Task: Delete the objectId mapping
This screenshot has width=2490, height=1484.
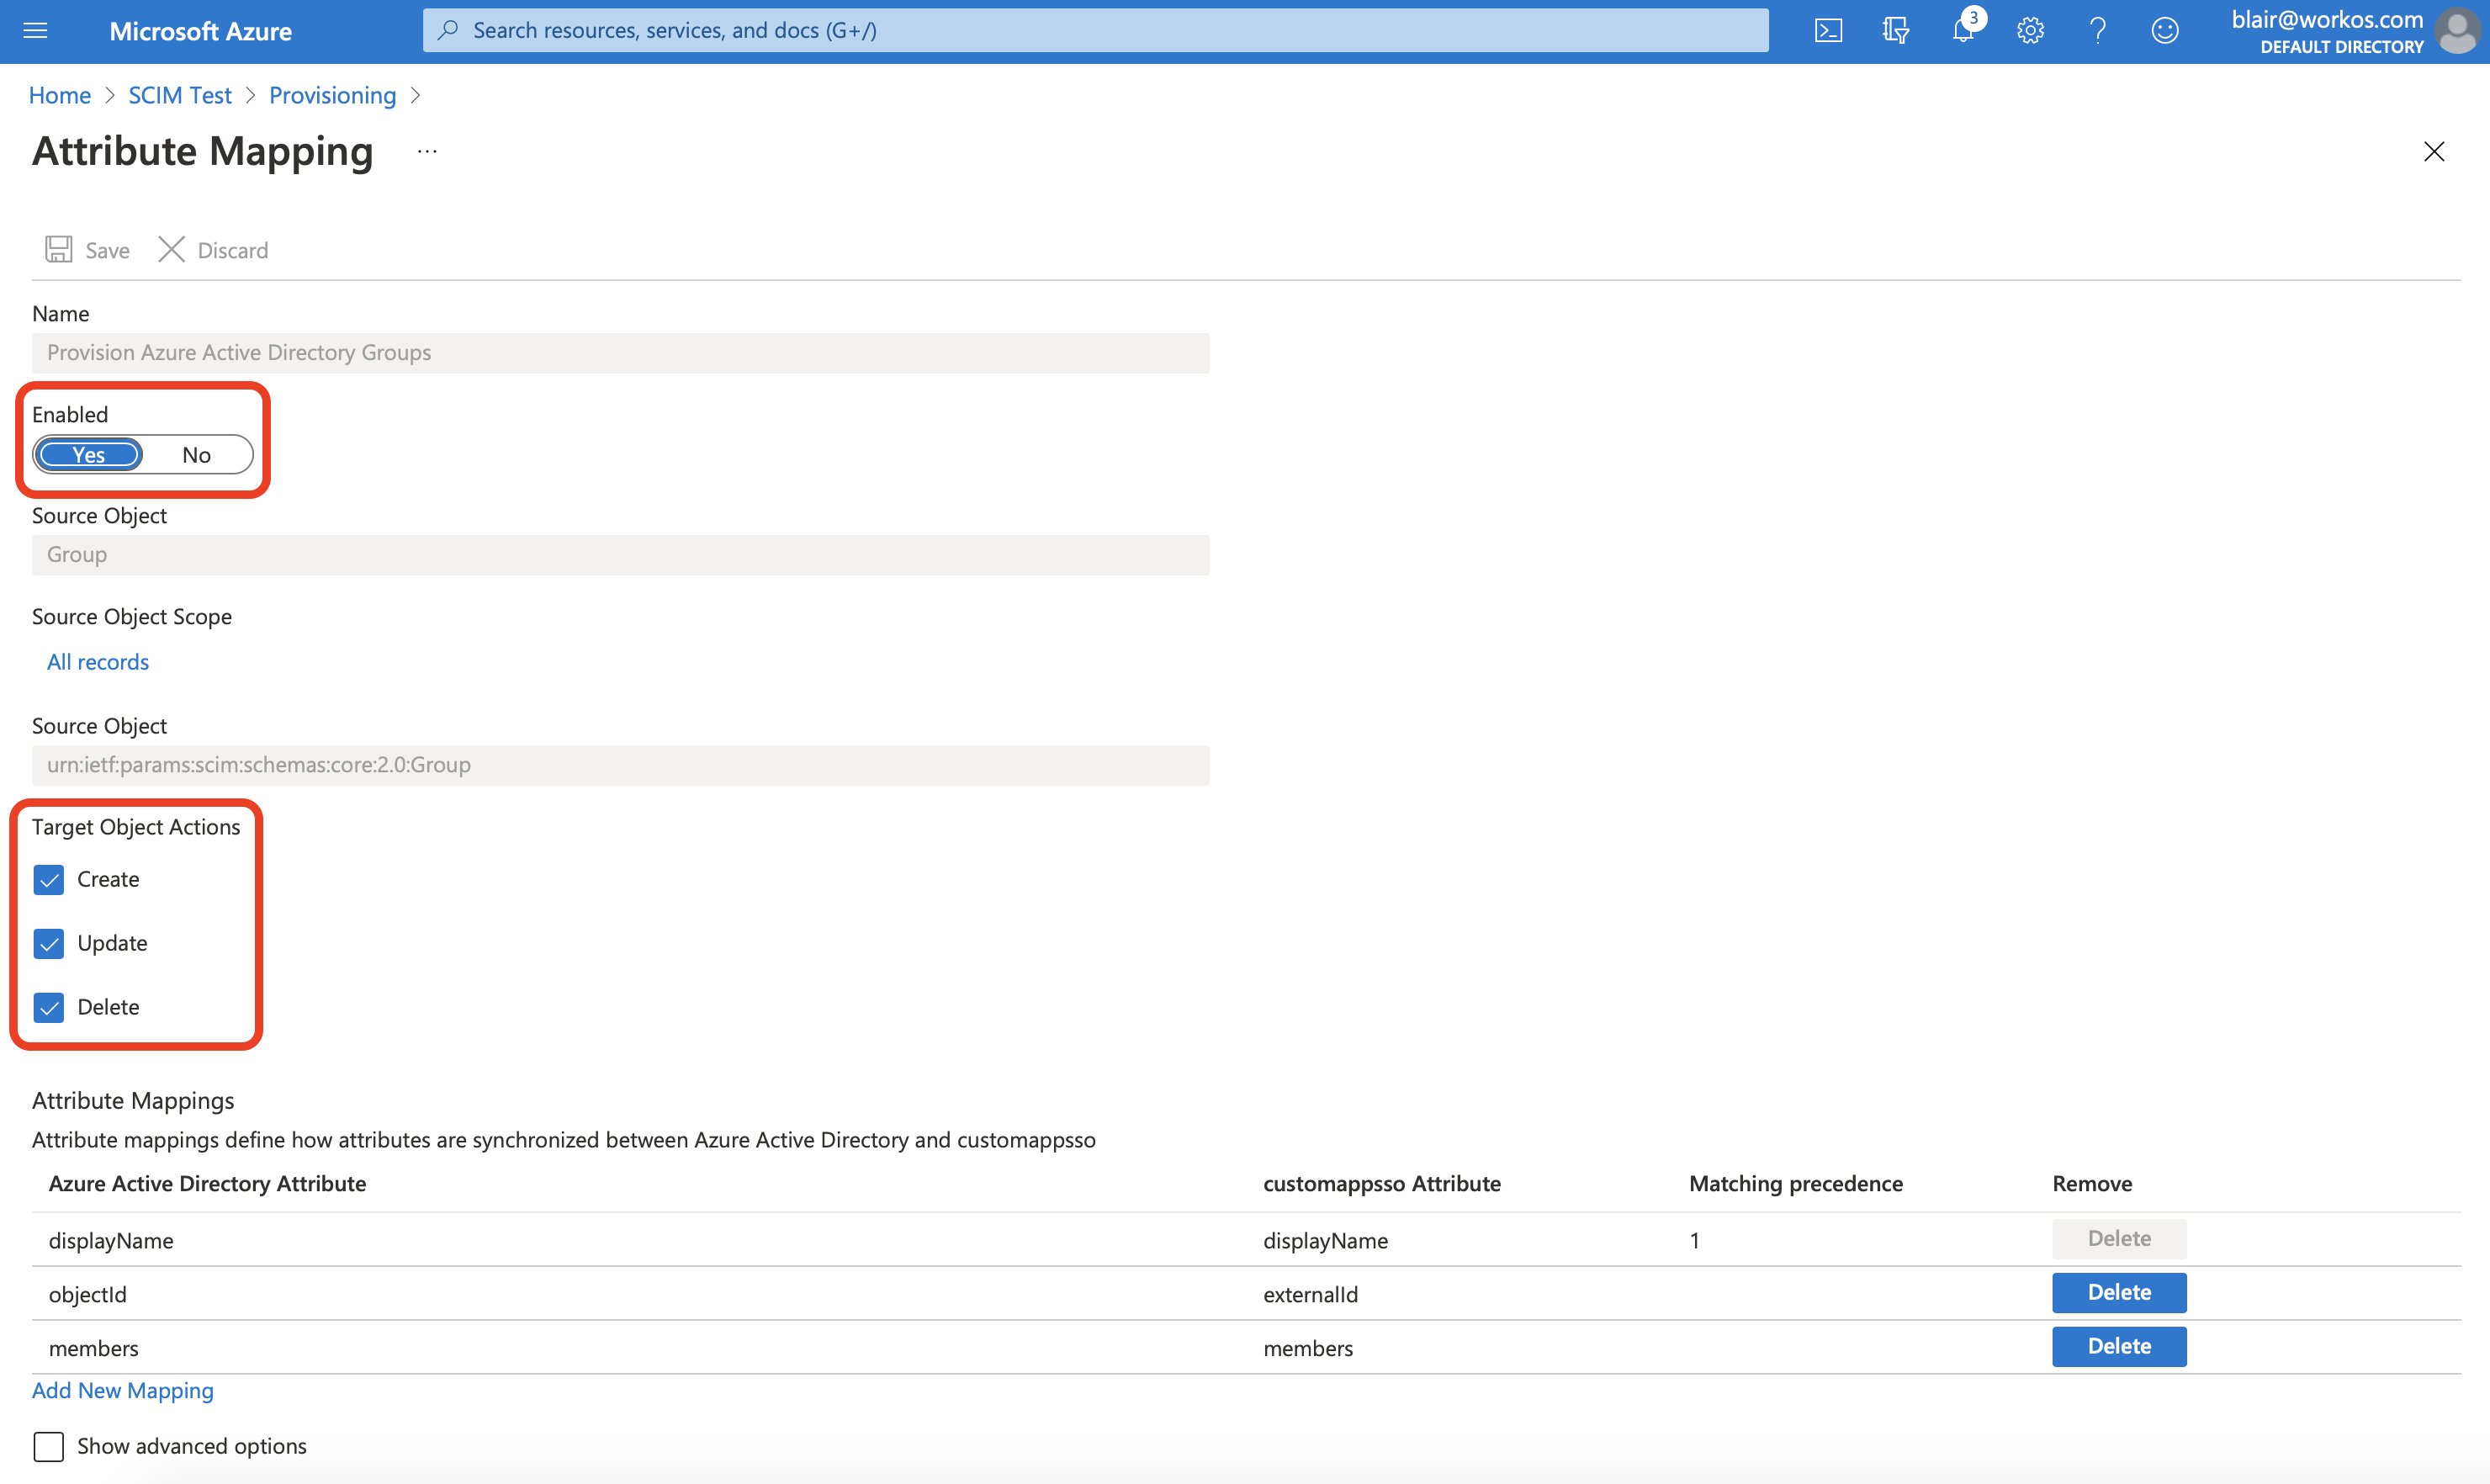Action: (2119, 1292)
